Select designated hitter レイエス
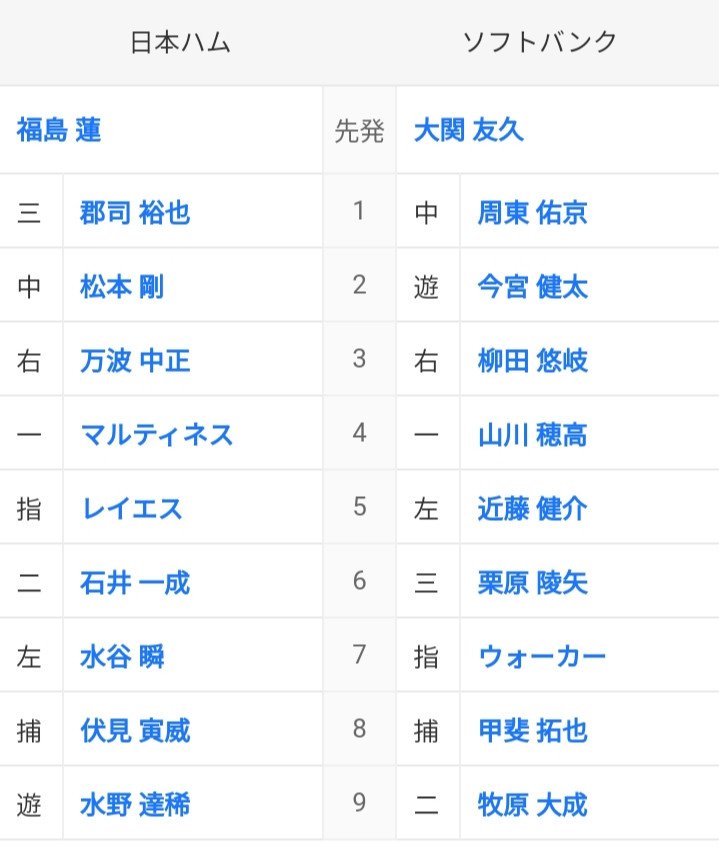719x856 pixels. (132, 509)
